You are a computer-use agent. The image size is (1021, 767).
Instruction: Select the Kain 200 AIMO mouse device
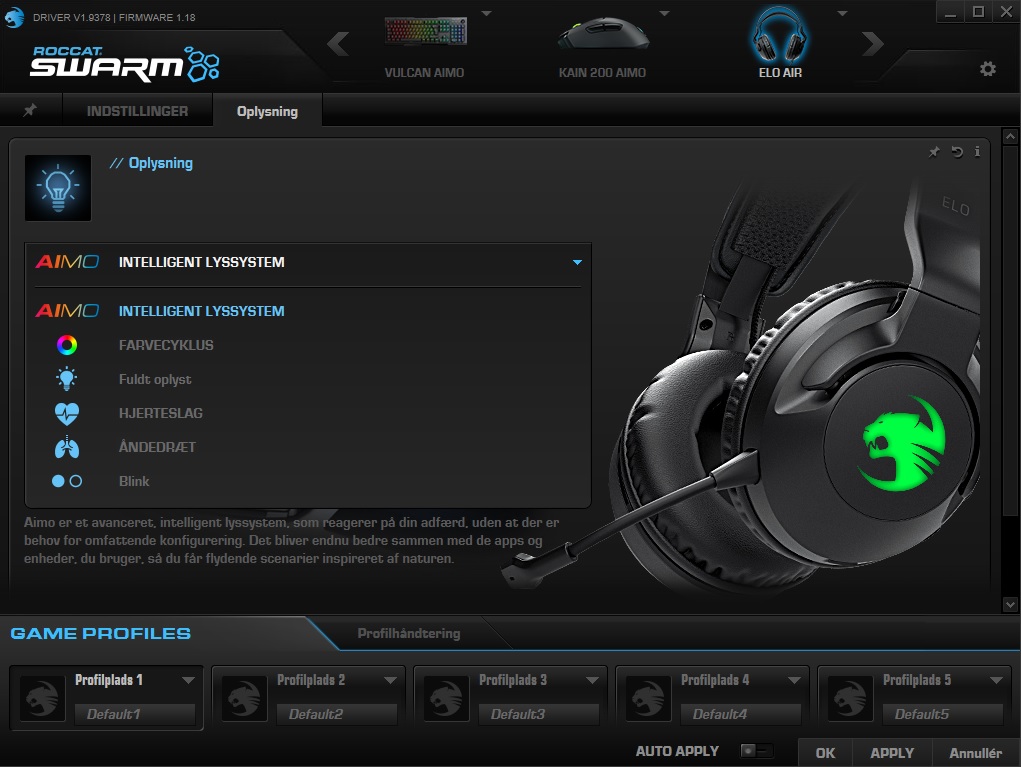pos(602,46)
